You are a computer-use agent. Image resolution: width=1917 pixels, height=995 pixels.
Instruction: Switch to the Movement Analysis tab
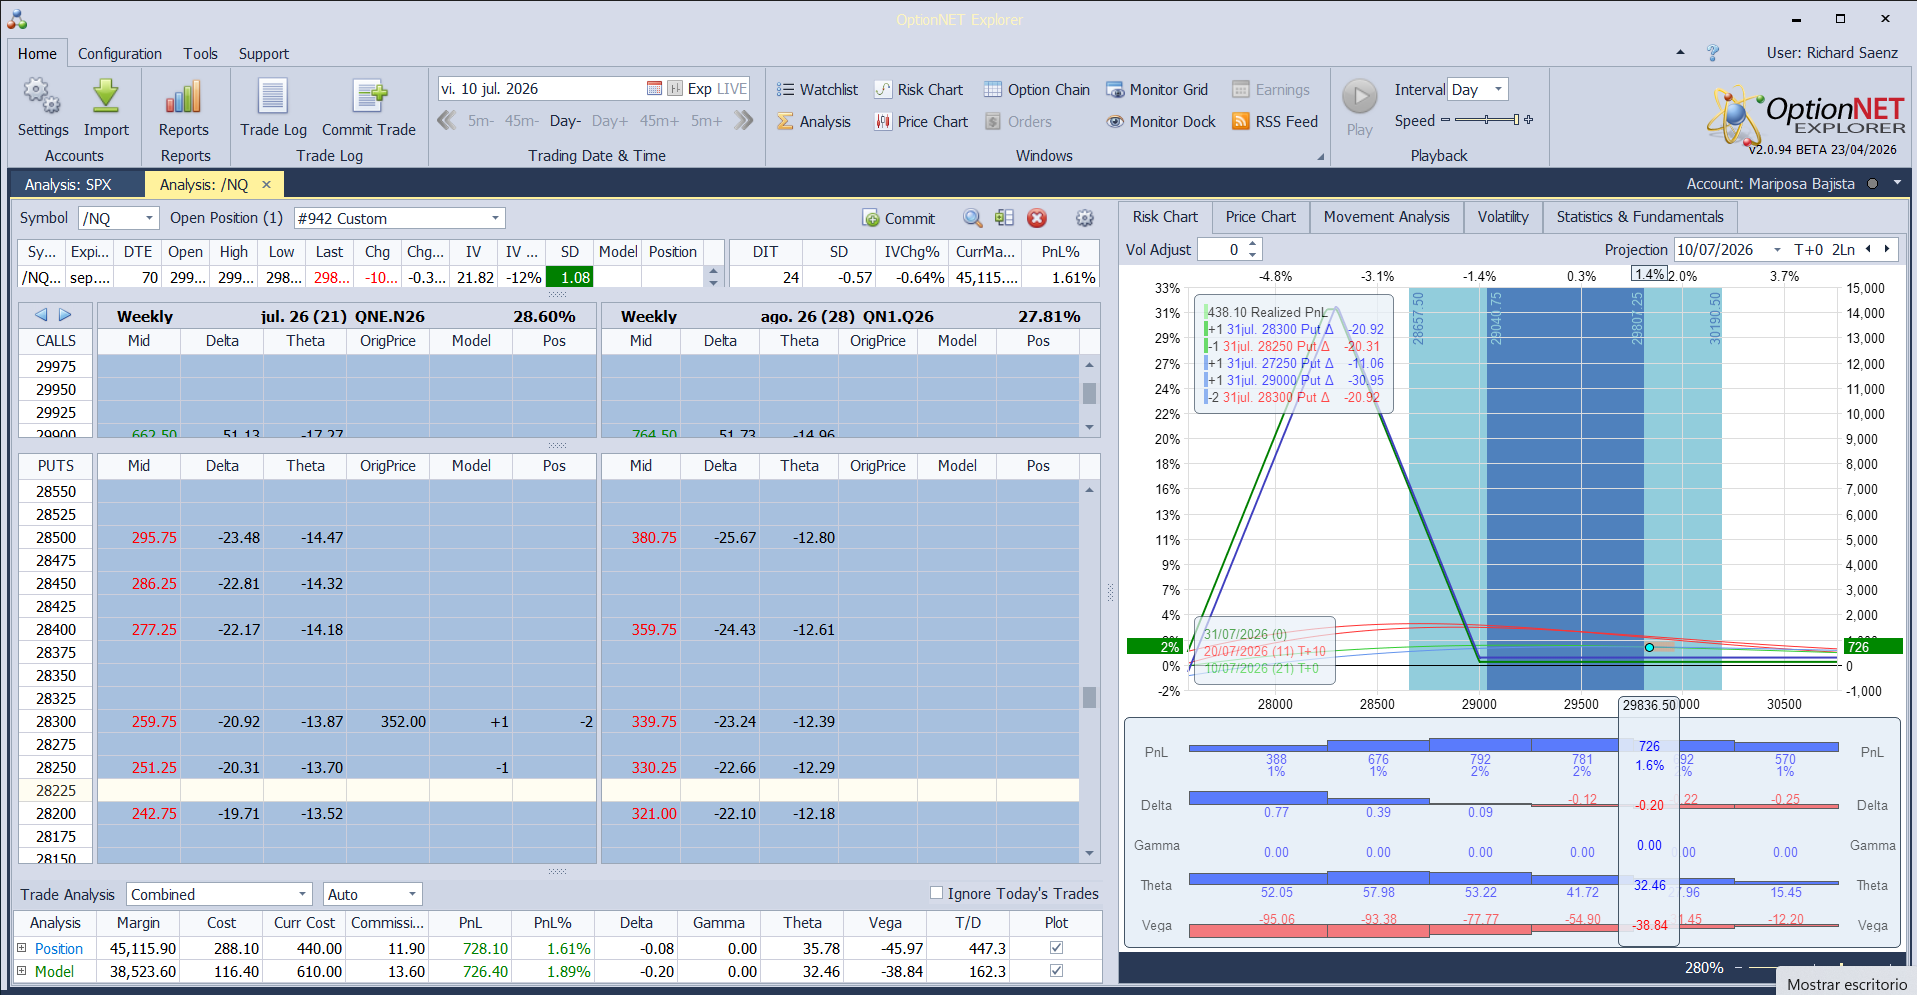pyautogui.click(x=1386, y=217)
